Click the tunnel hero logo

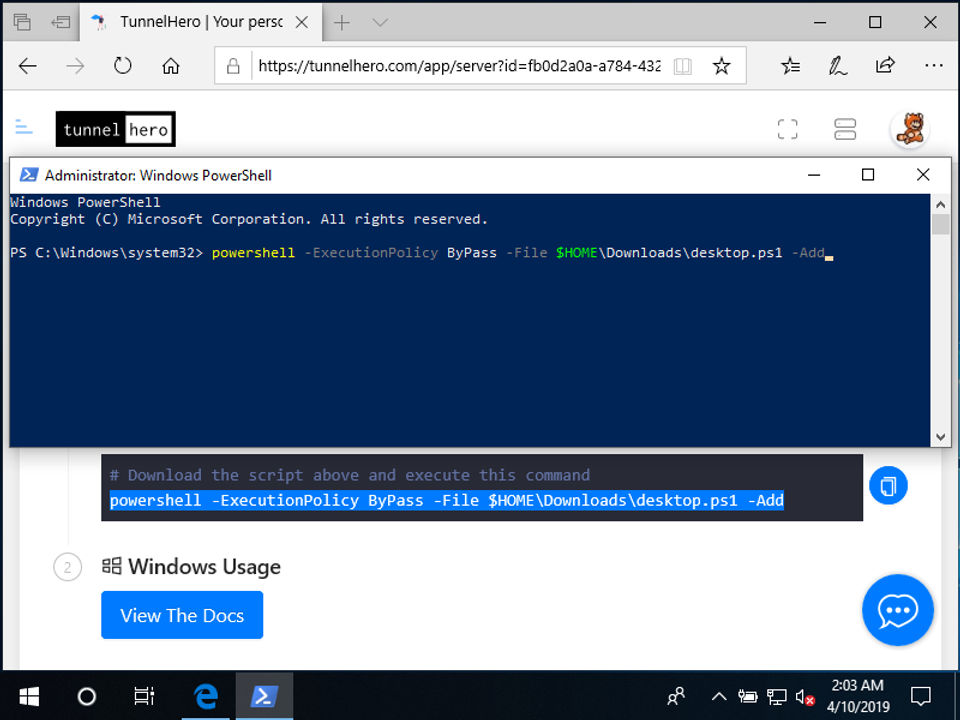tap(116, 129)
